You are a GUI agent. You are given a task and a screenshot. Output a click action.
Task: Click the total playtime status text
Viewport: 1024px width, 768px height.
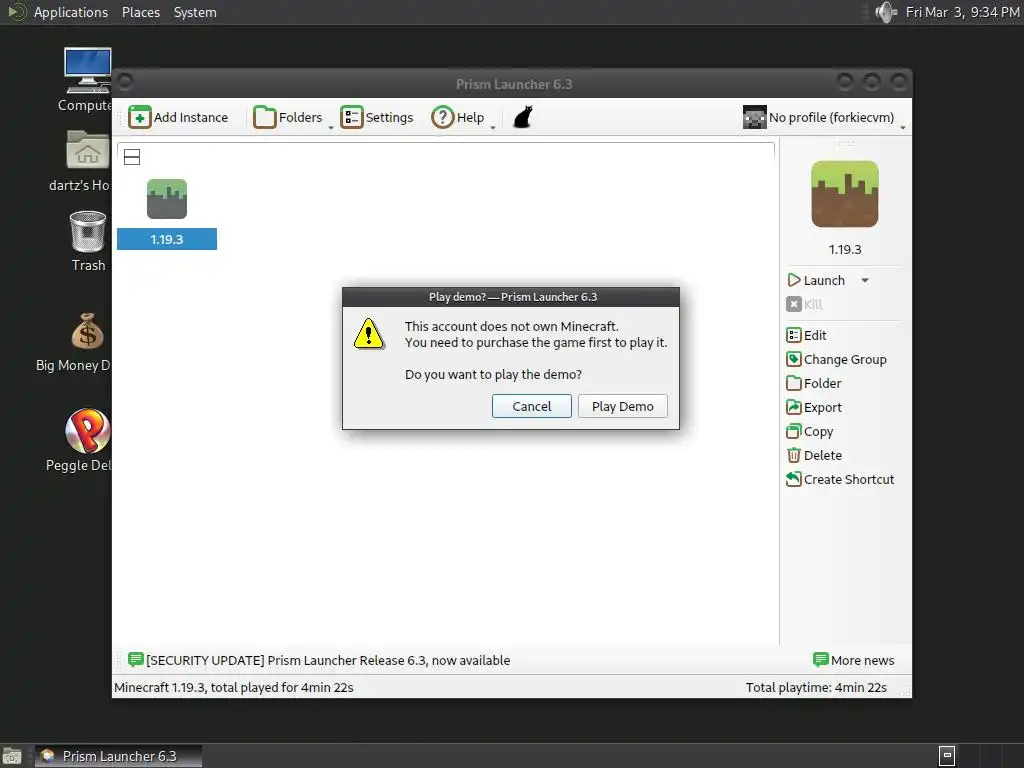tap(816, 688)
